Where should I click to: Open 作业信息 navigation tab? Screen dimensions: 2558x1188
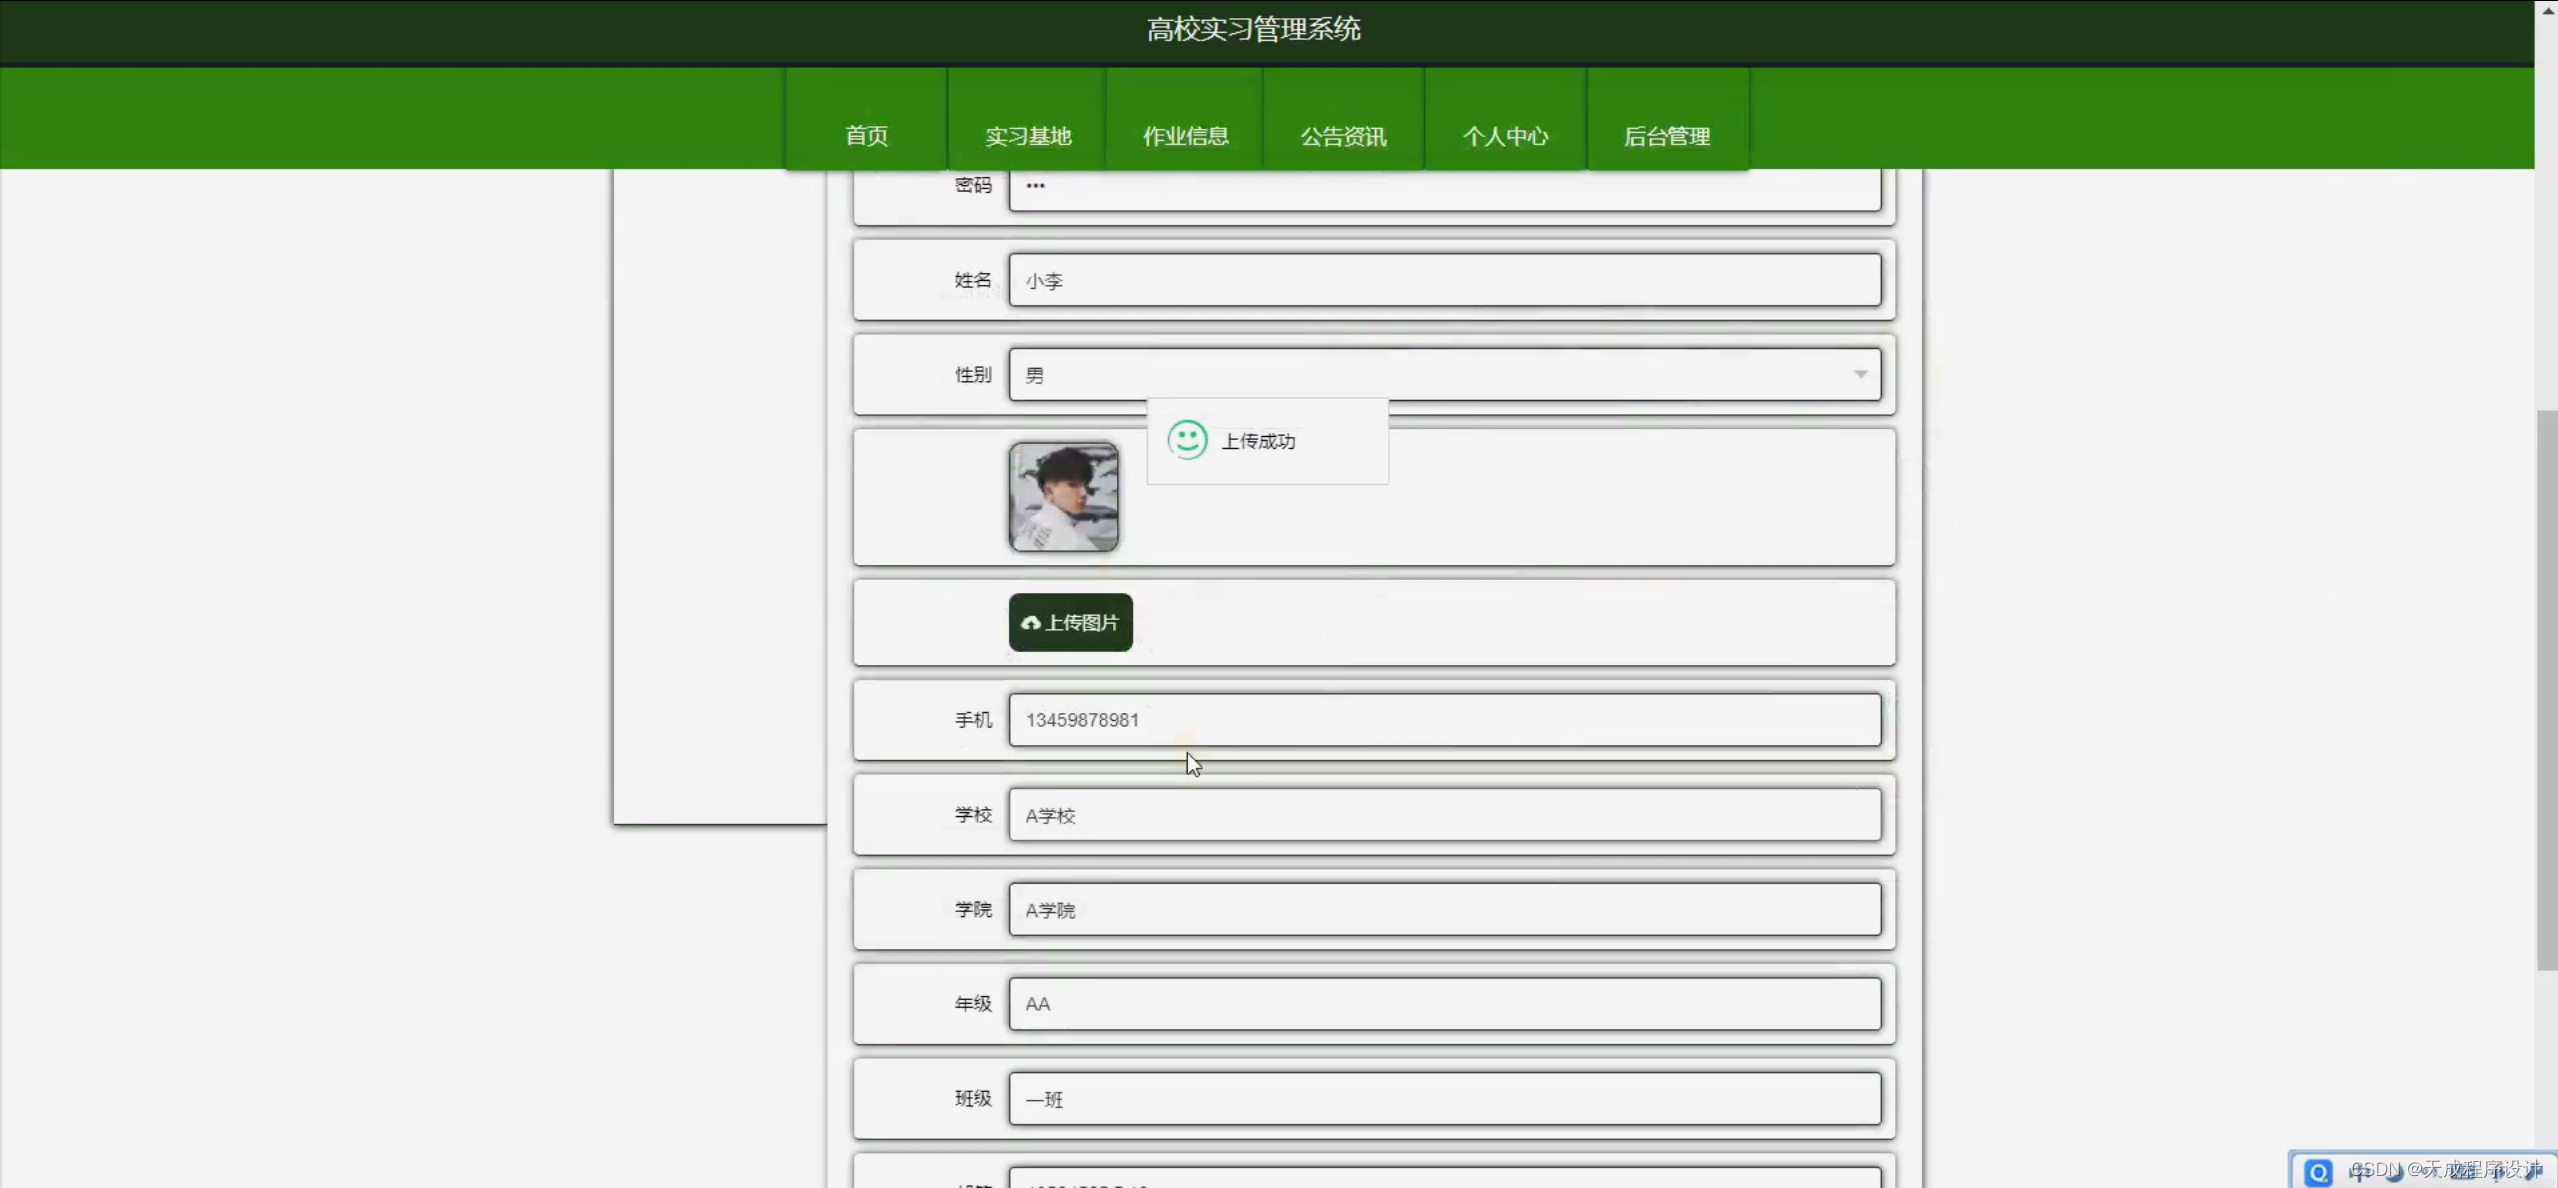tap(1185, 135)
